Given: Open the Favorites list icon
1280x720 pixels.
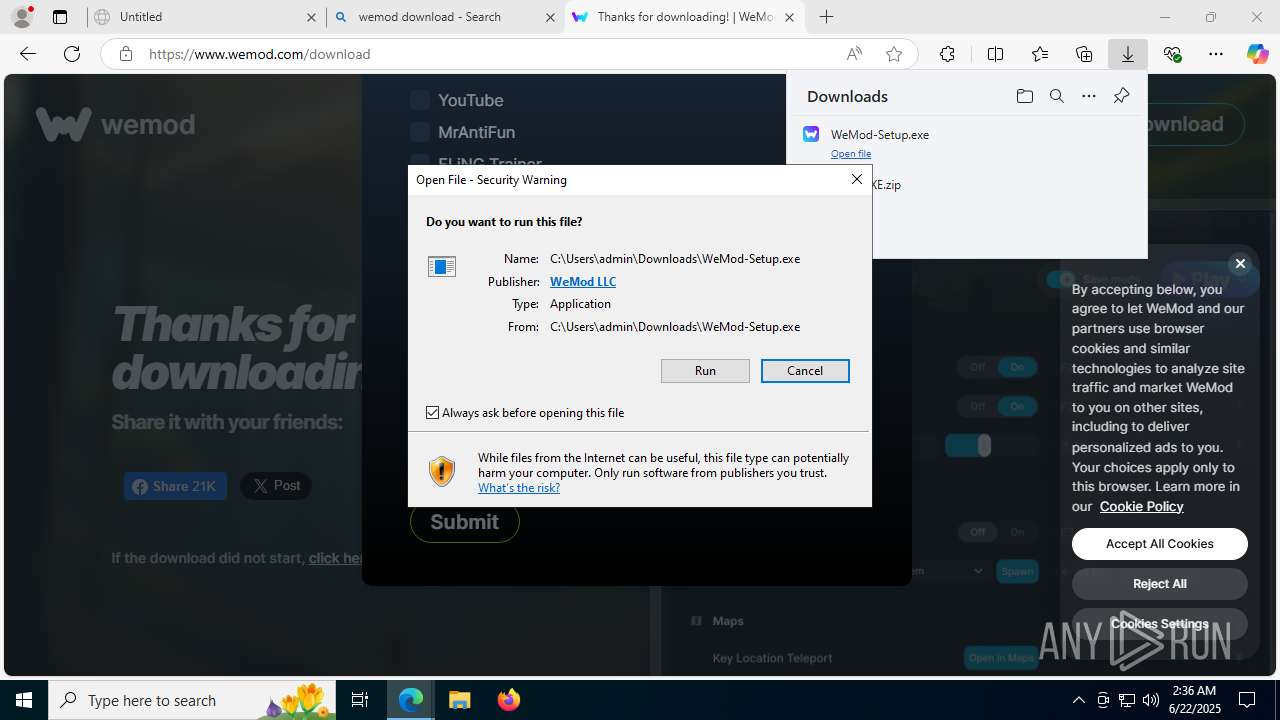Looking at the screenshot, I should pos(1040,54).
